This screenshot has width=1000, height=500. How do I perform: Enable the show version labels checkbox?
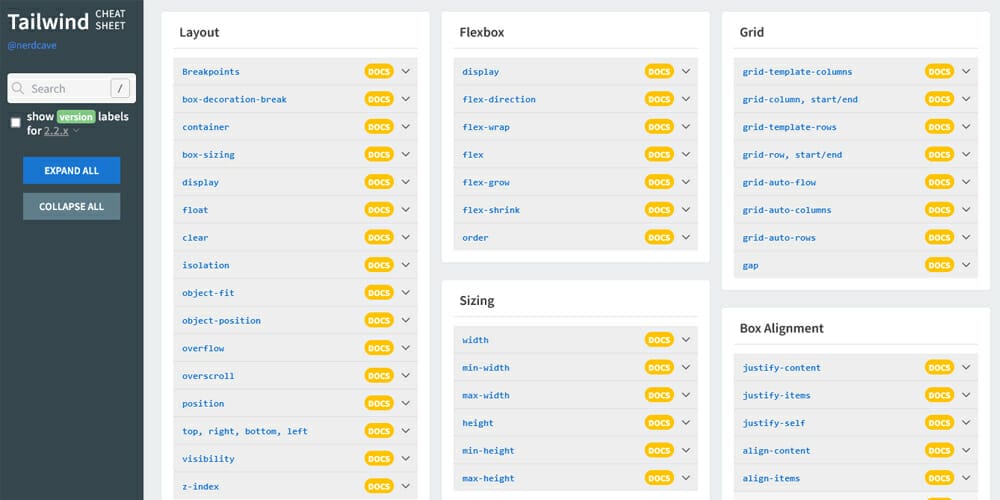(x=16, y=122)
